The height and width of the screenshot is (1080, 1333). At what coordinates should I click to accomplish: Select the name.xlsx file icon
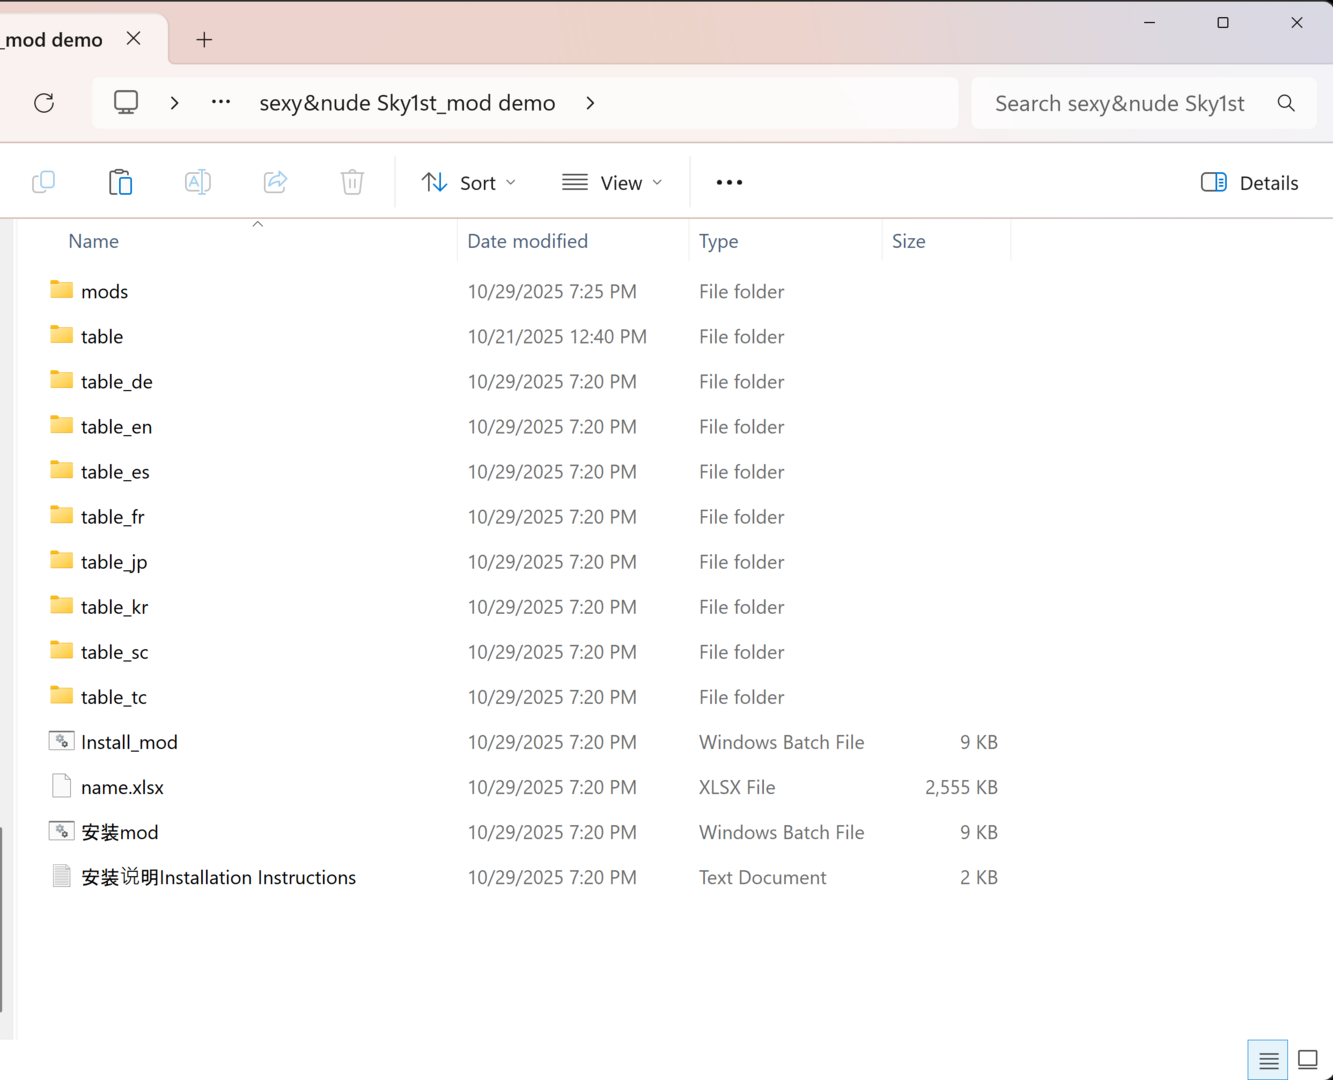coord(61,786)
